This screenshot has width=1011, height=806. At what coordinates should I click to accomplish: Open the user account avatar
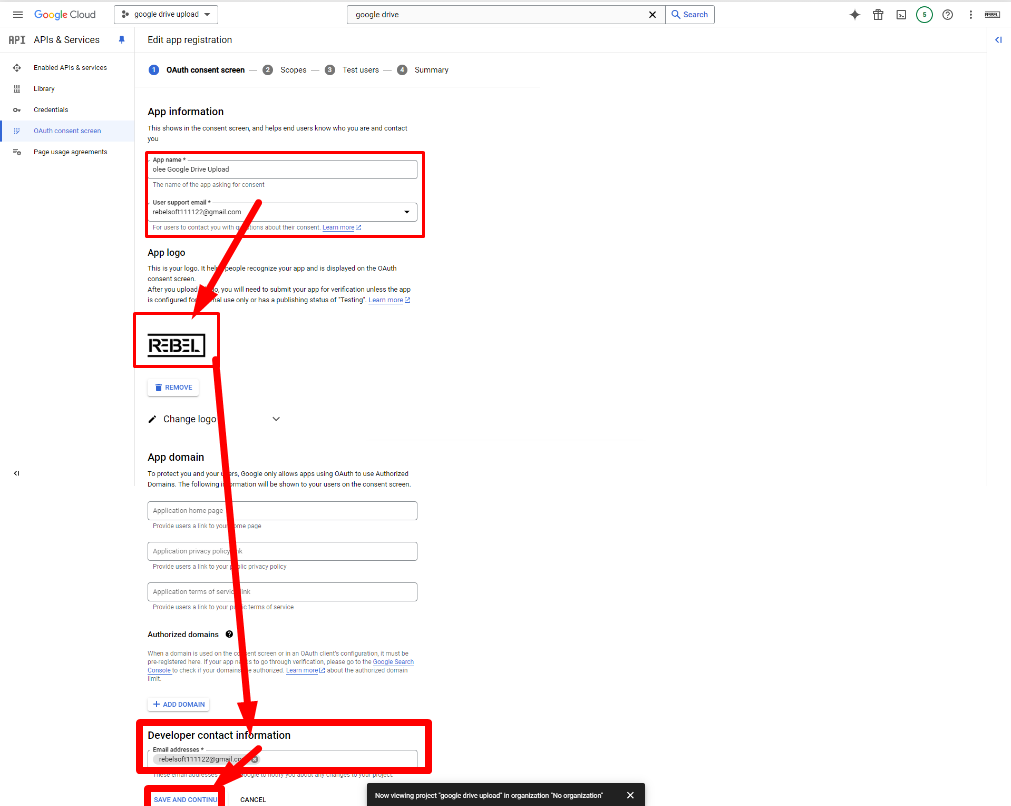point(992,14)
